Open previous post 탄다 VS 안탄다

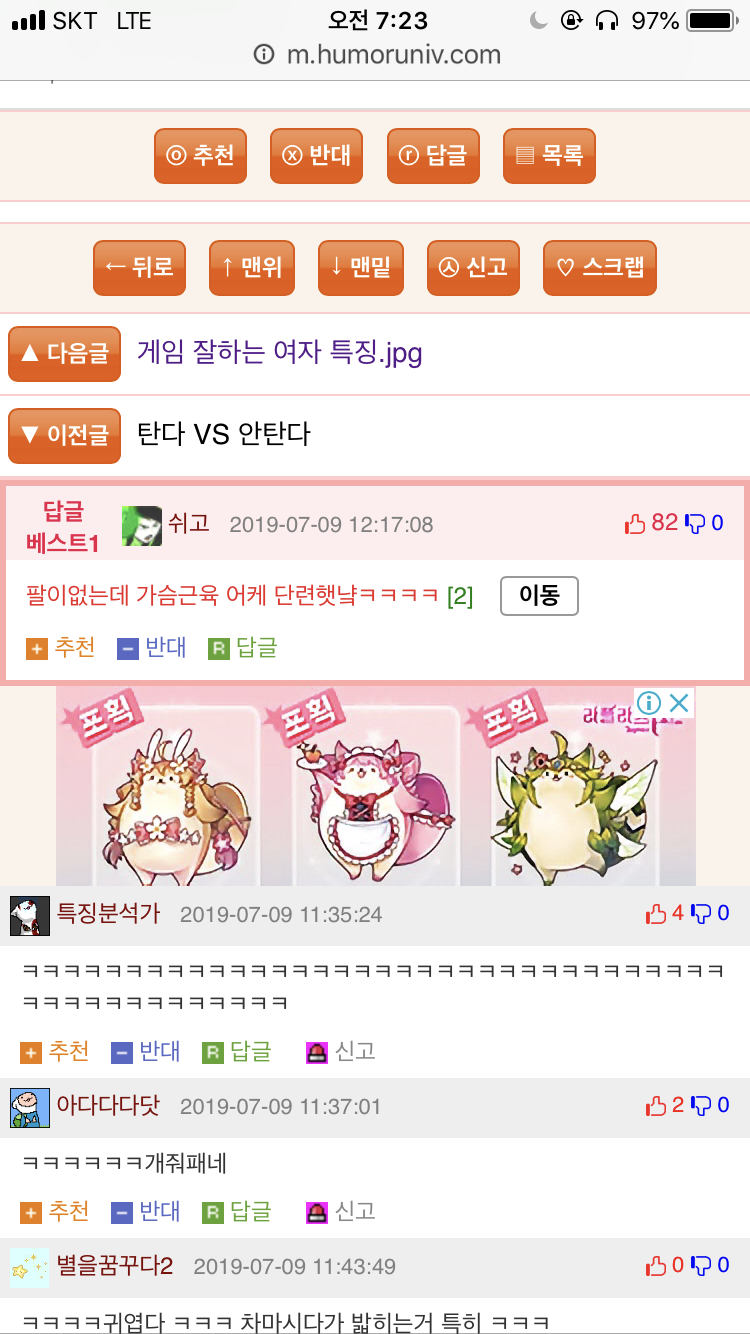point(223,434)
